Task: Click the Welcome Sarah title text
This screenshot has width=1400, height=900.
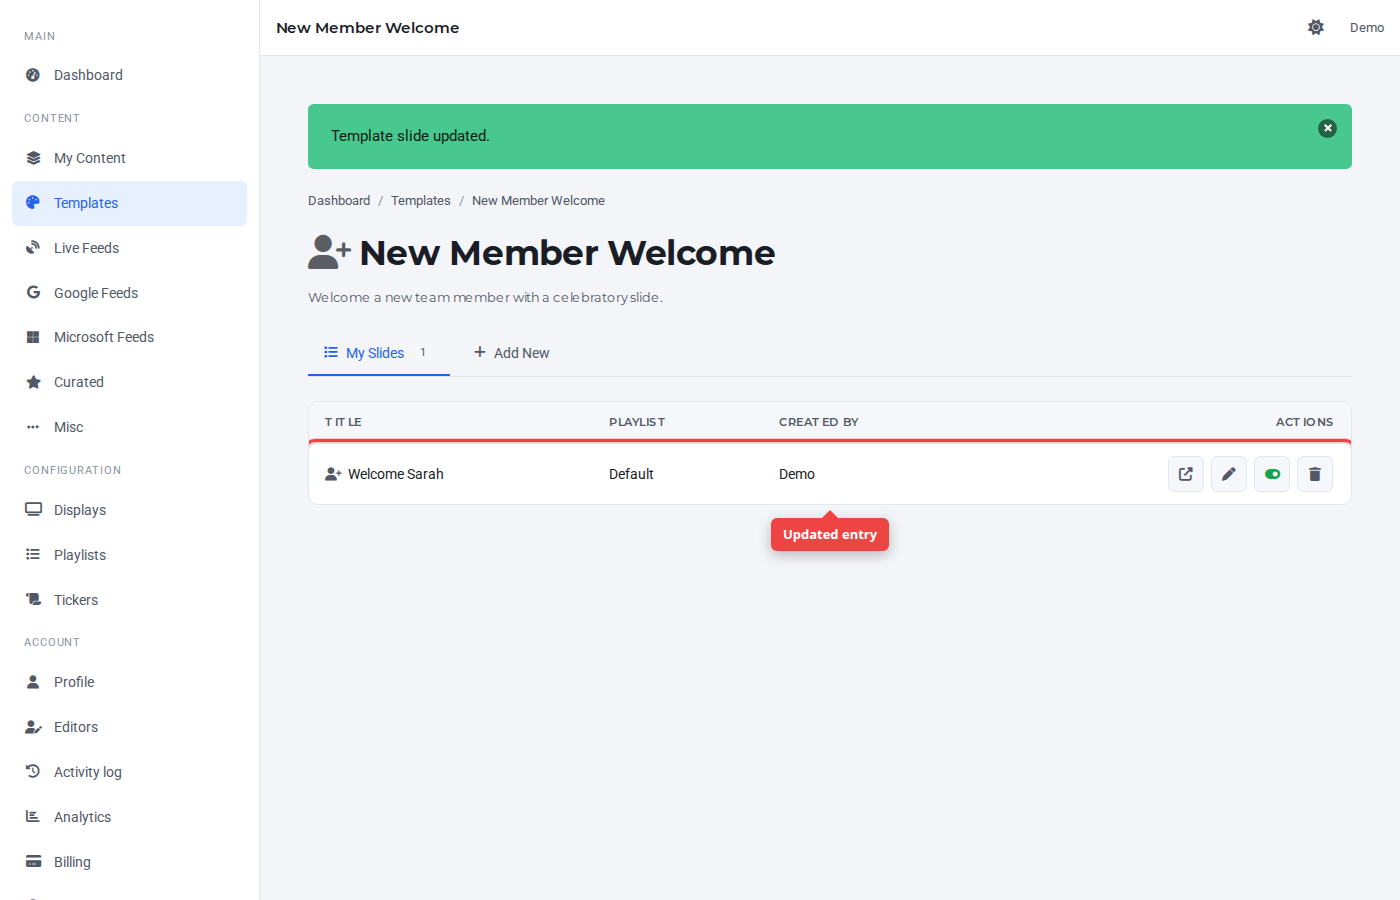Action: (396, 474)
